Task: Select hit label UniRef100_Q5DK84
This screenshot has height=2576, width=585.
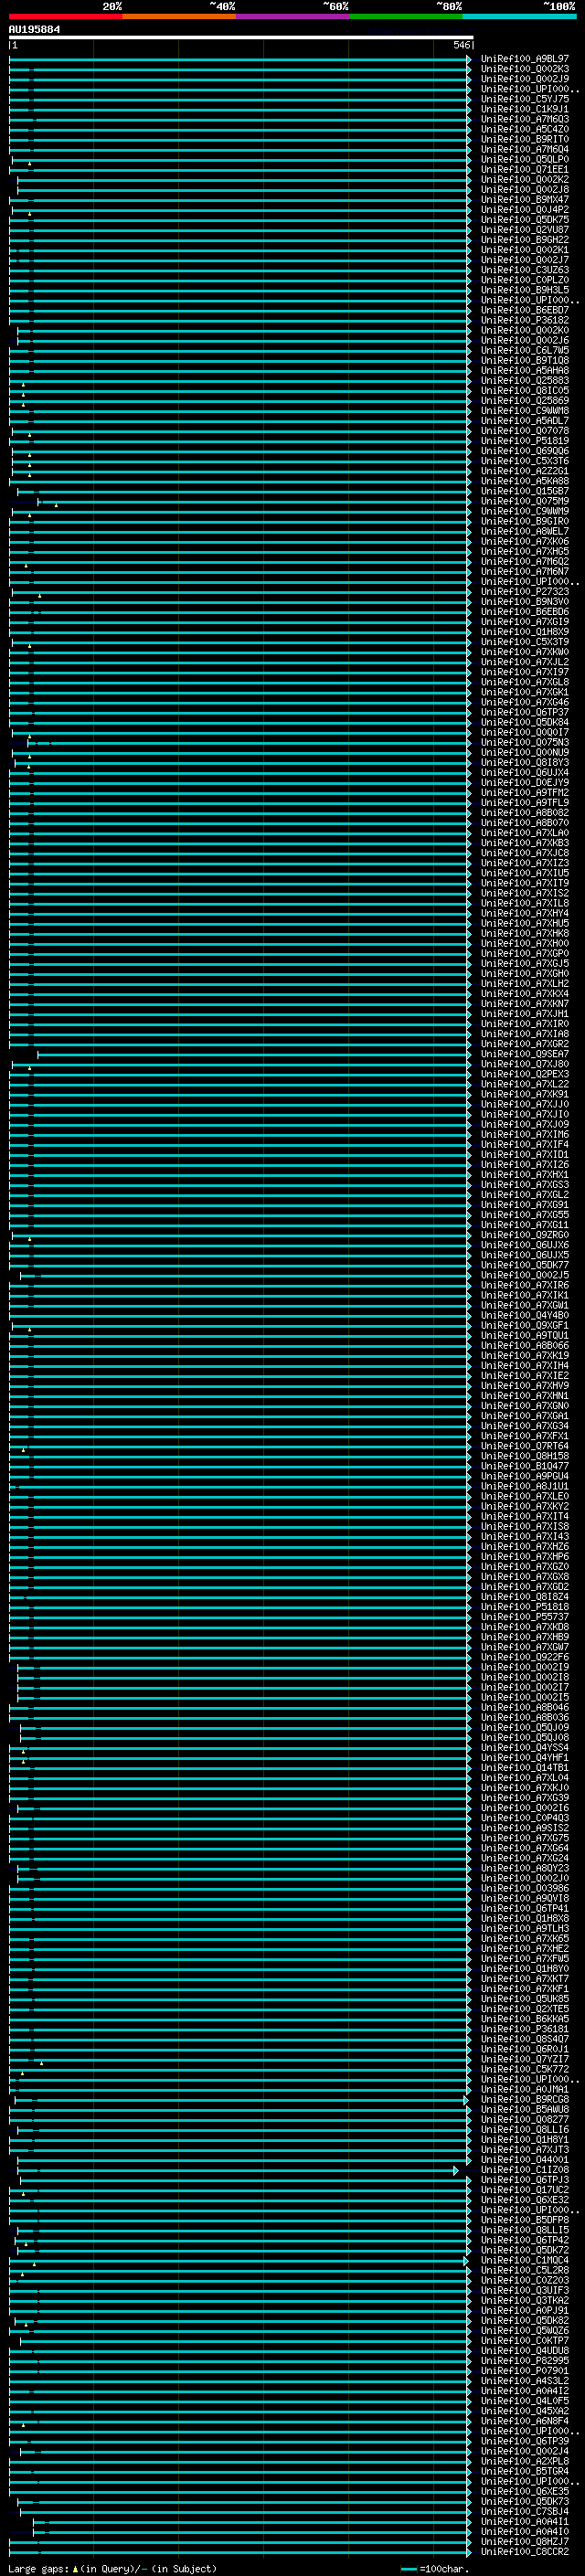Action: pos(524,722)
